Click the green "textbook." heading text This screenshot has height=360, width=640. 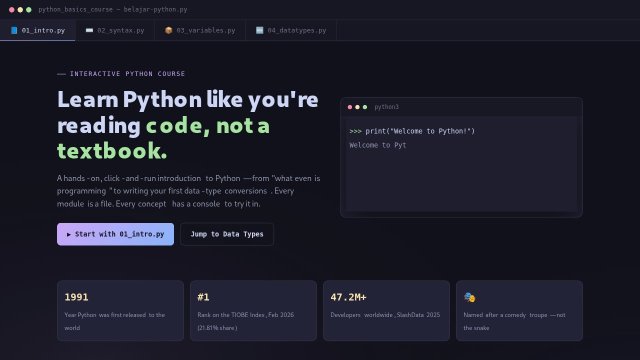pos(112,151)
